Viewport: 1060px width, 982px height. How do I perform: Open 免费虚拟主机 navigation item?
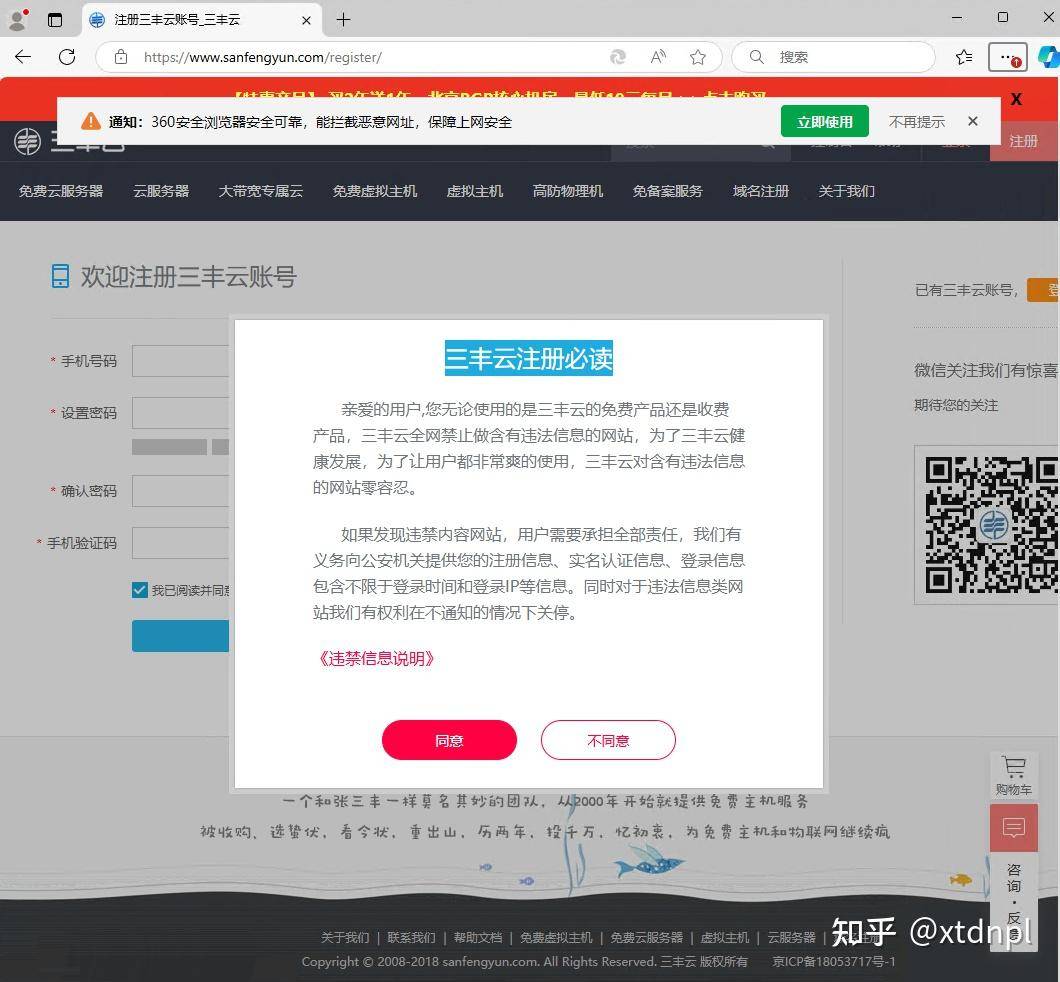375,191
